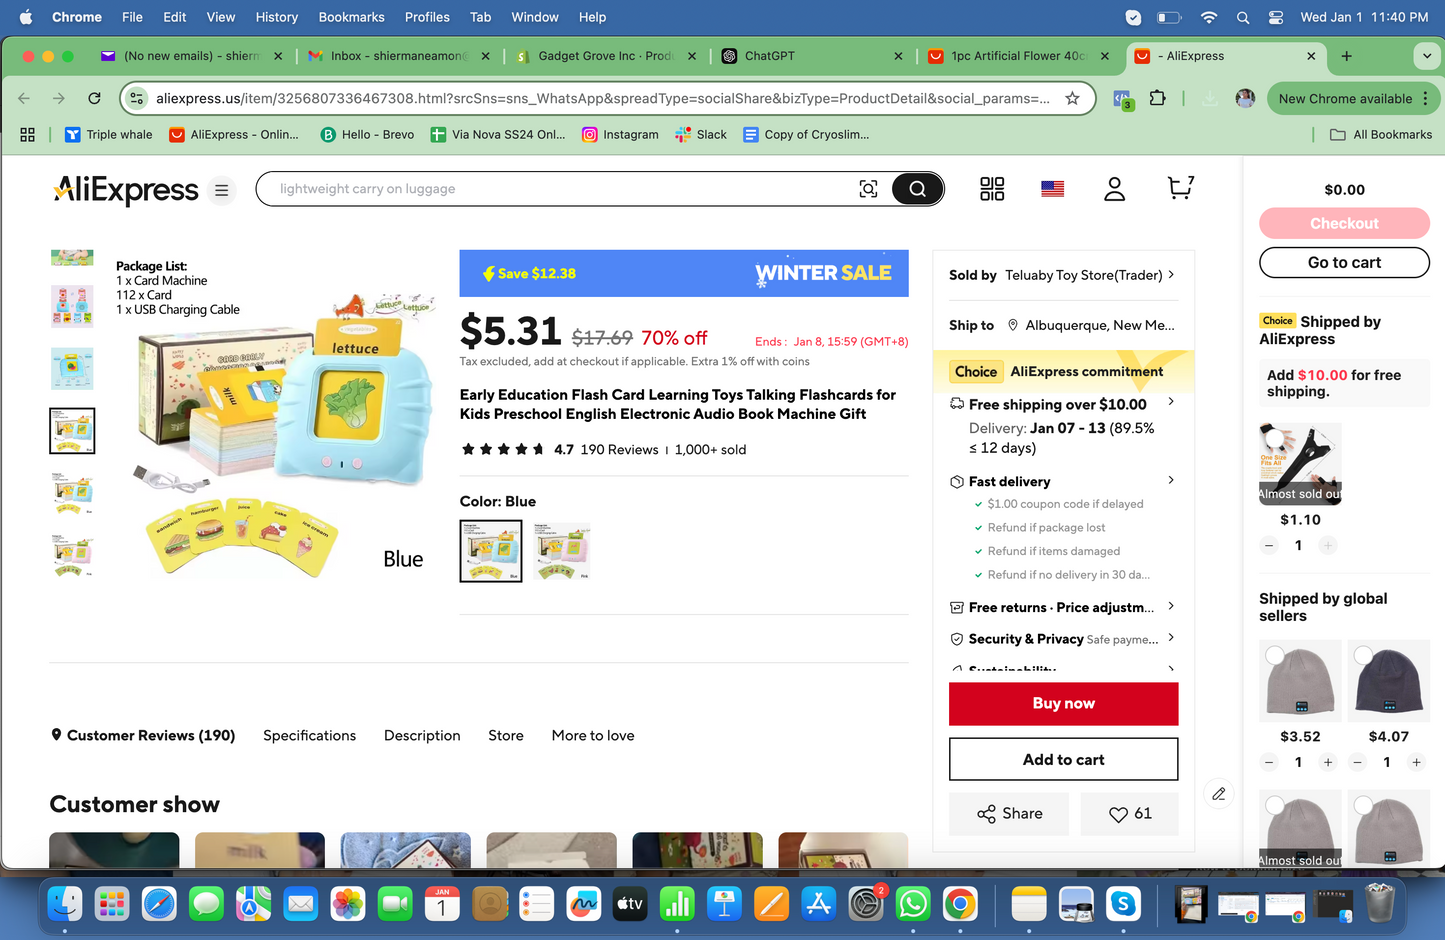
Task: Click the US flag region icon
Action: (1053, 189)
